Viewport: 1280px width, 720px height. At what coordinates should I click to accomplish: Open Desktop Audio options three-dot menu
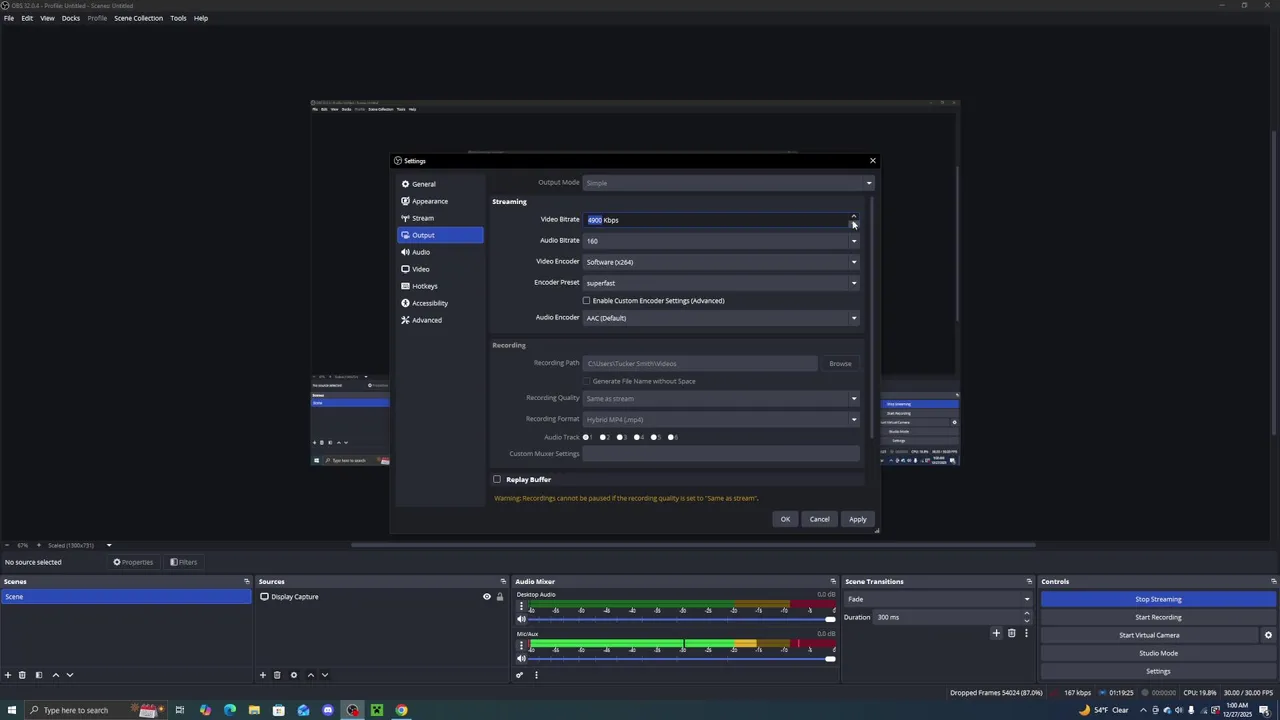point(521,606)
